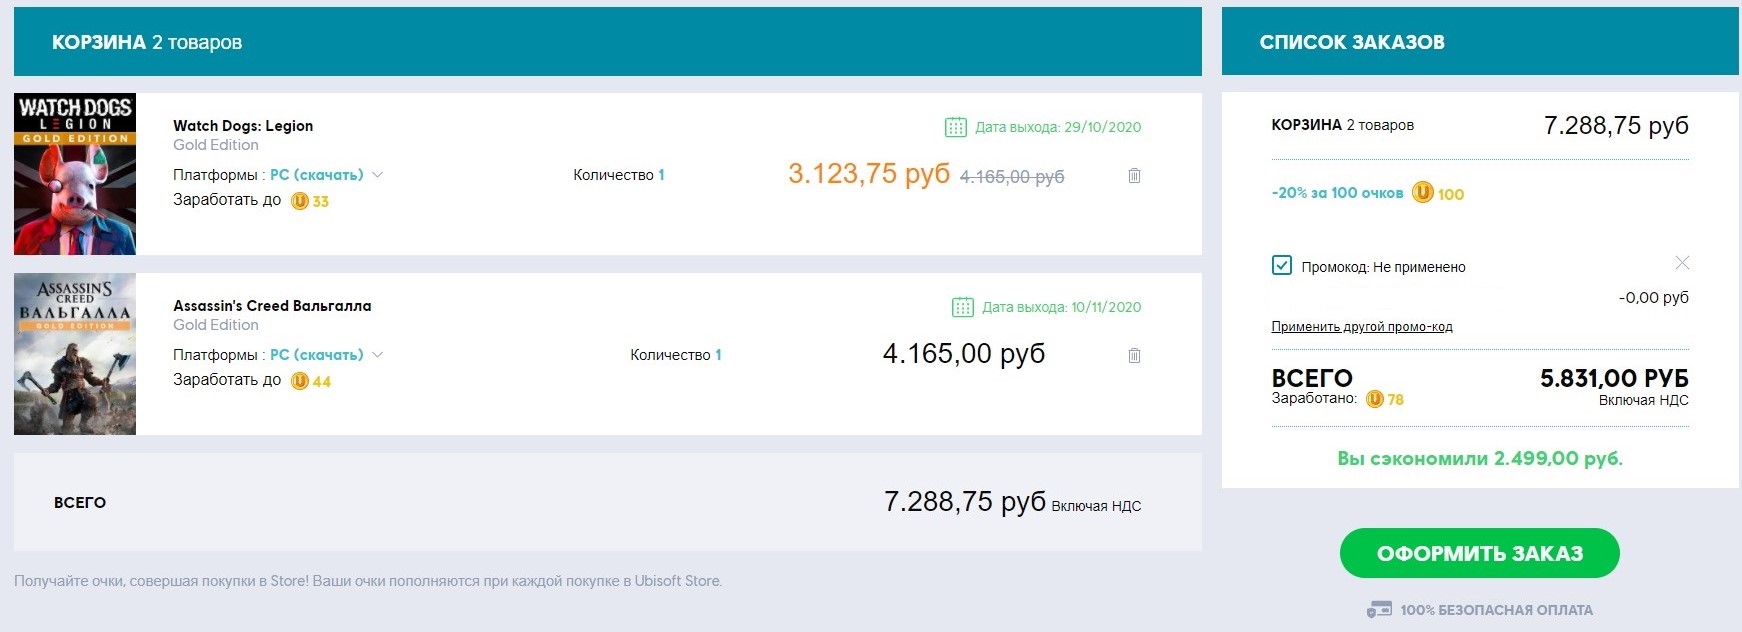Screen dimensions: 1742x632
Task: Toggle the Промокод checkbox
Action: tap(1281, 265)
